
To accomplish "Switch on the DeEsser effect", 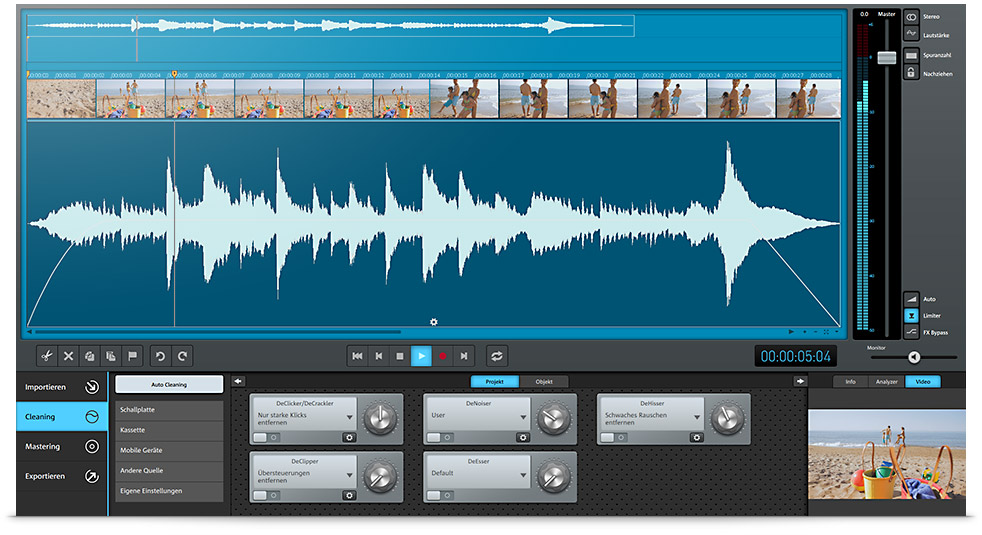I will click(440, 495).
